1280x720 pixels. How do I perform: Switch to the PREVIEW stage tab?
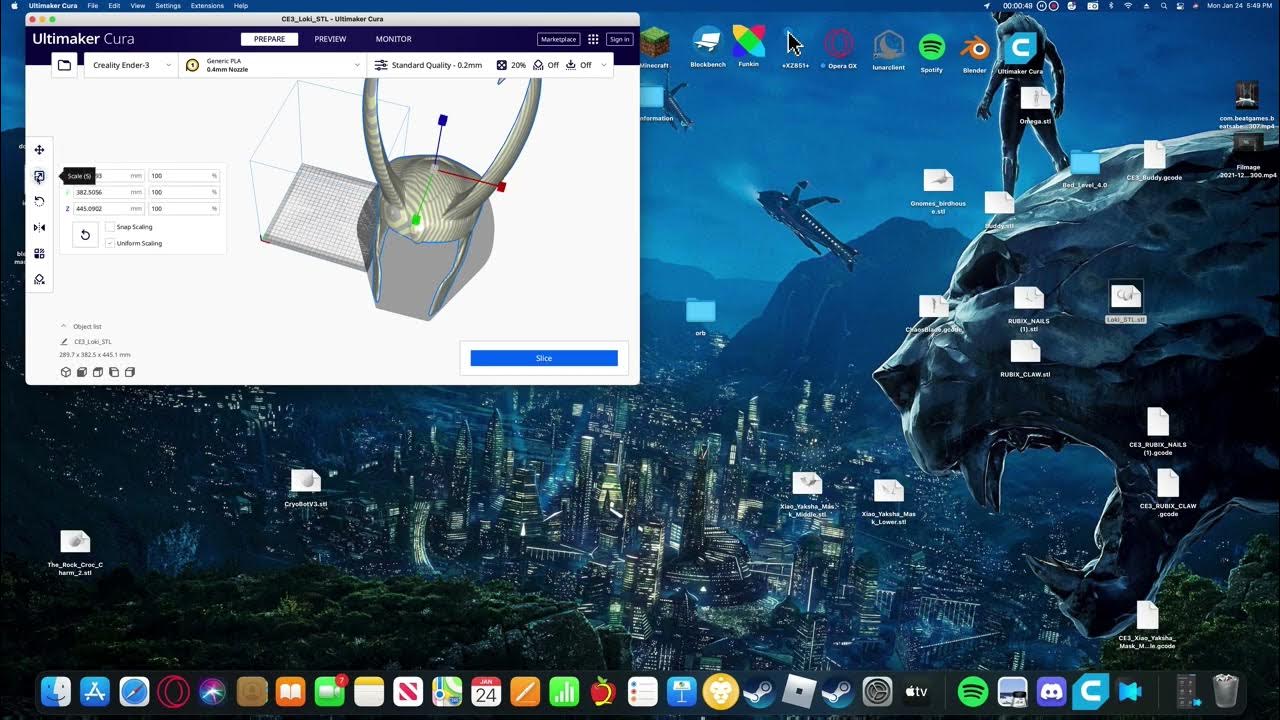click(330, 39)
